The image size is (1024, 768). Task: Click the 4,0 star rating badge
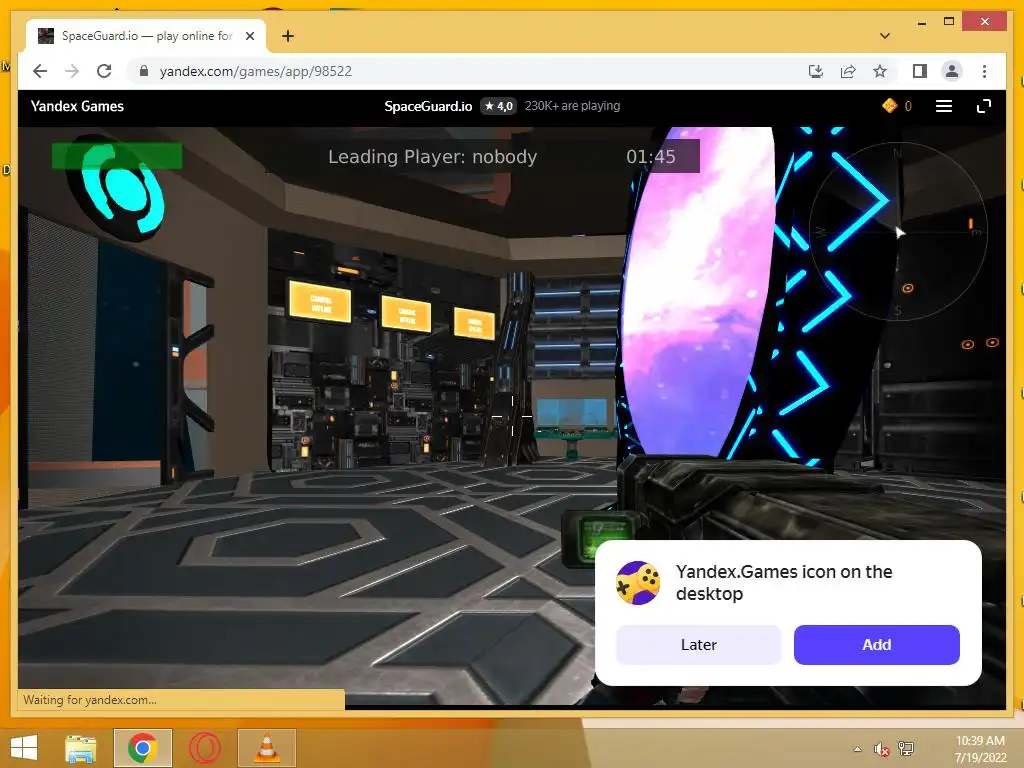[x=499, y=106]
